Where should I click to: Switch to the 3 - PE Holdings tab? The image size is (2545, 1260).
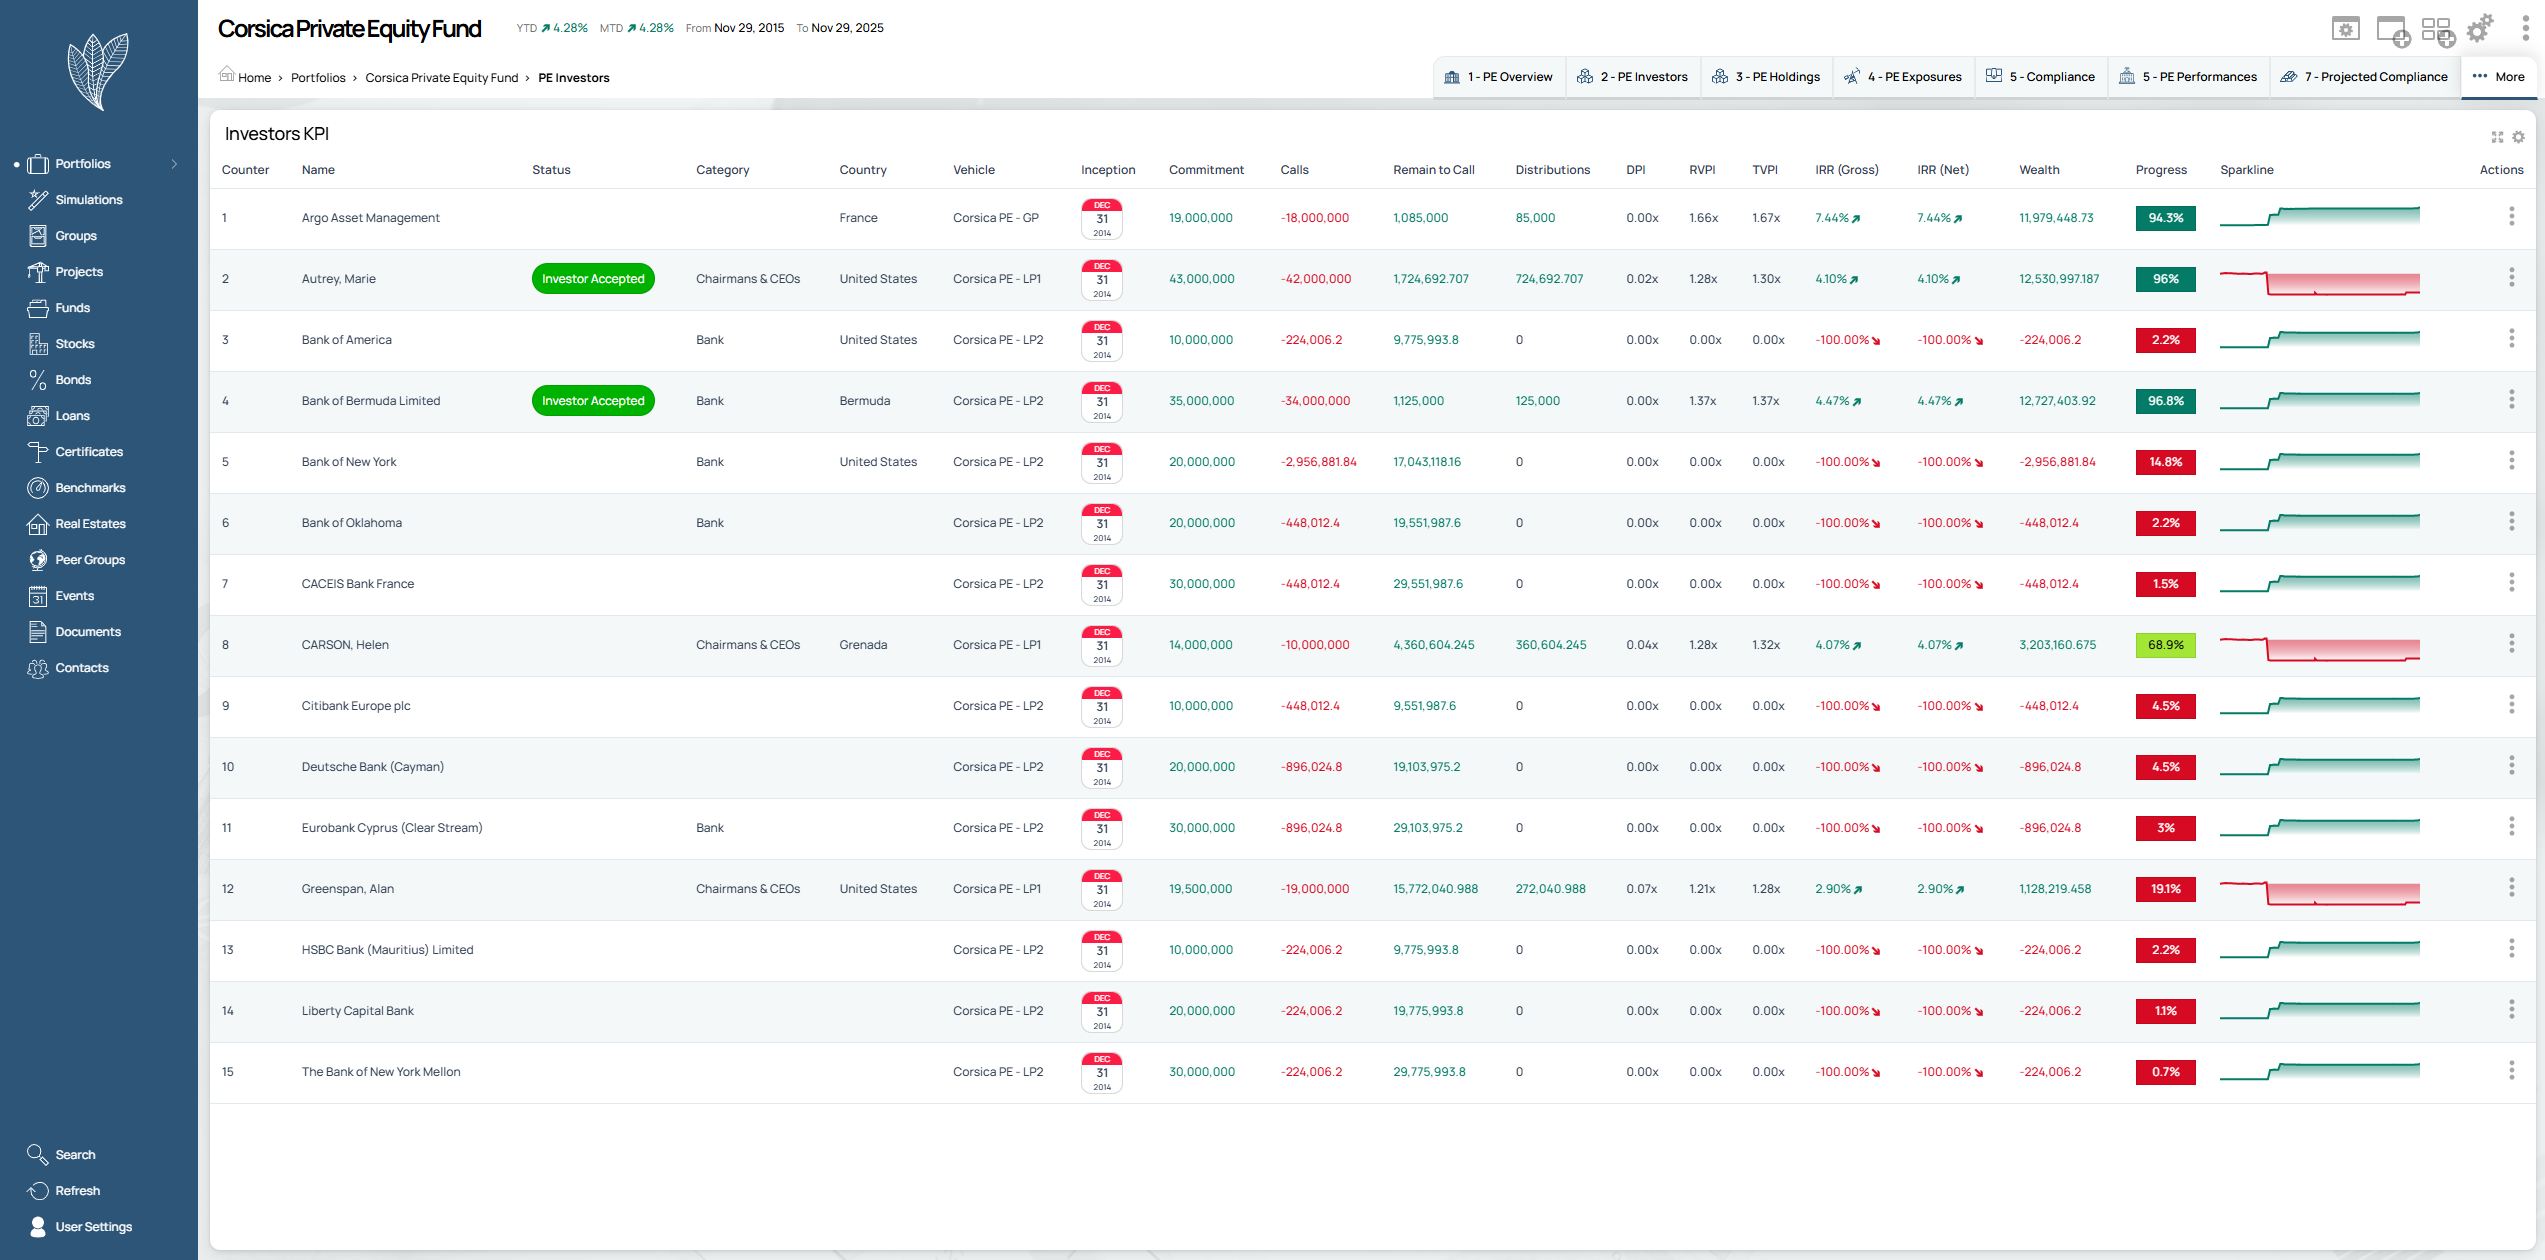tap(1766, 77)
